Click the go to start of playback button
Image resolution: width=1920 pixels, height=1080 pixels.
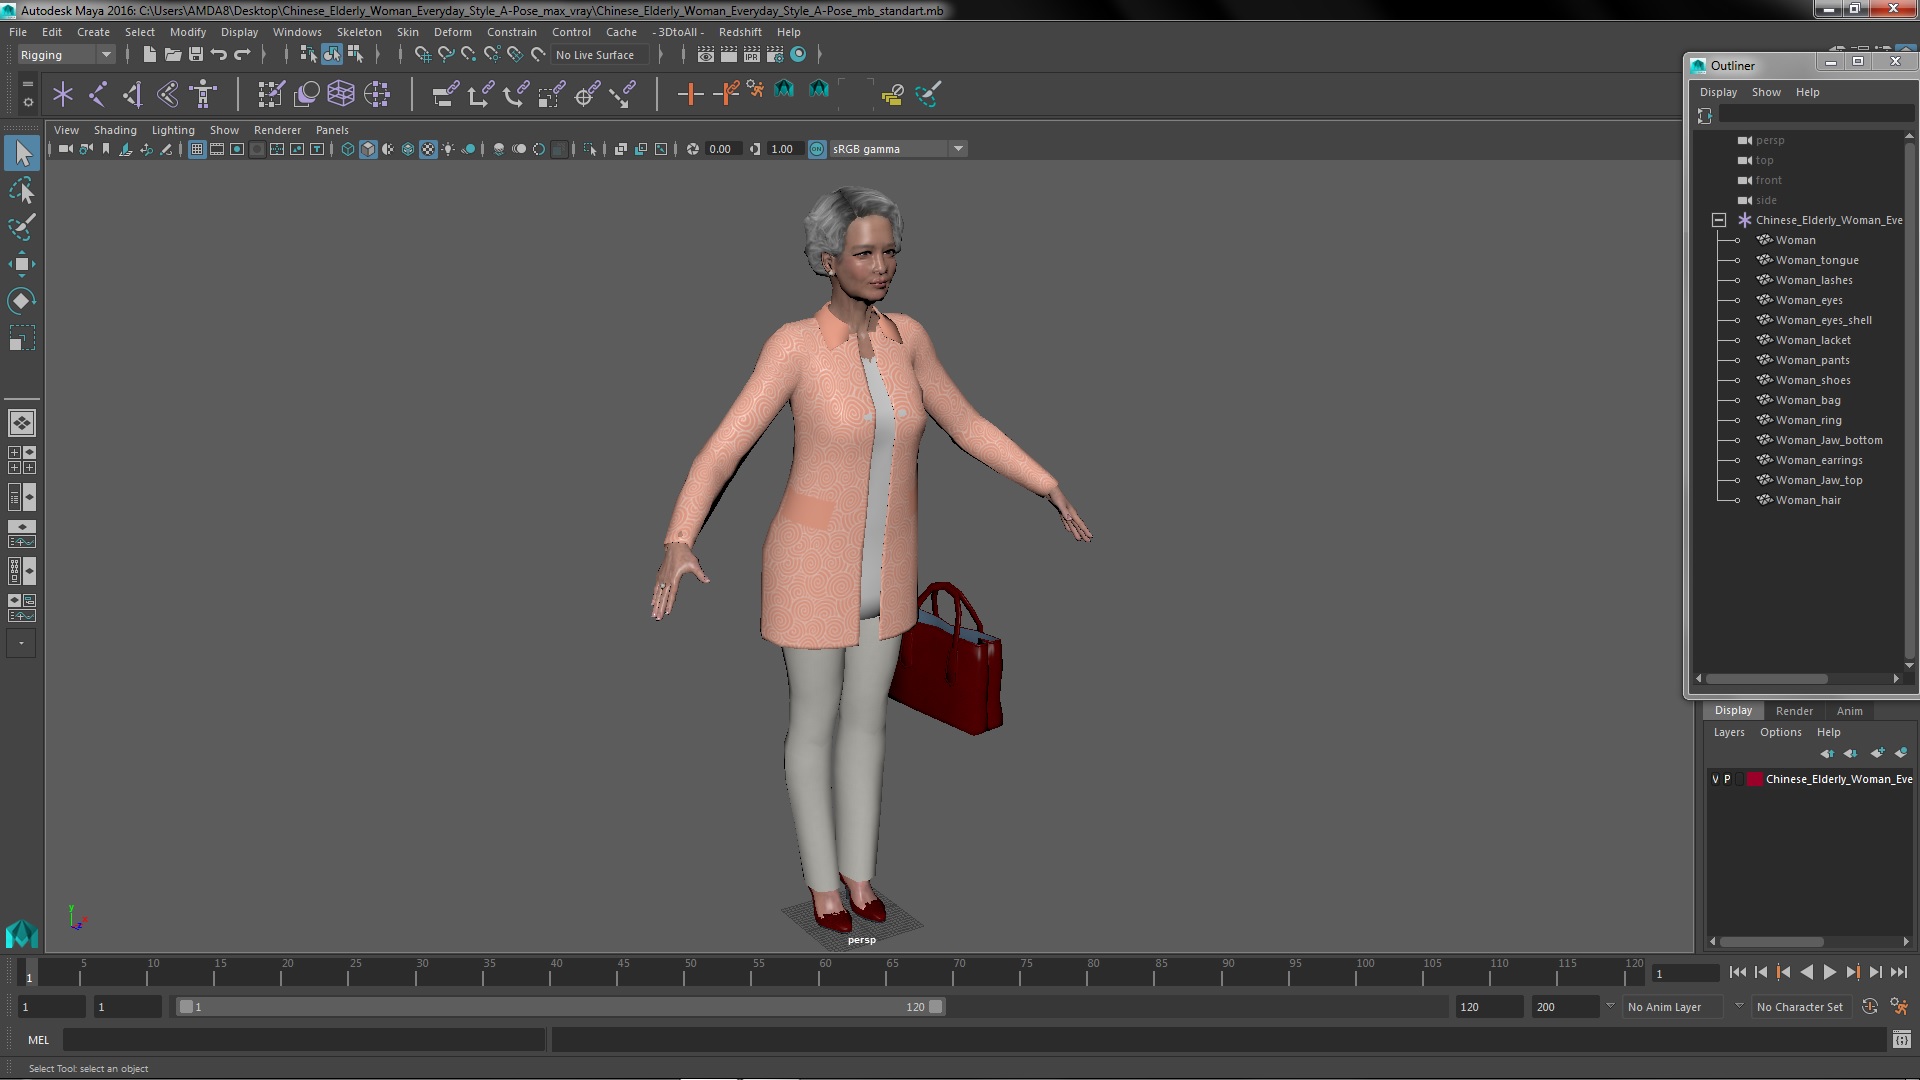click(x=1737, y=972)
